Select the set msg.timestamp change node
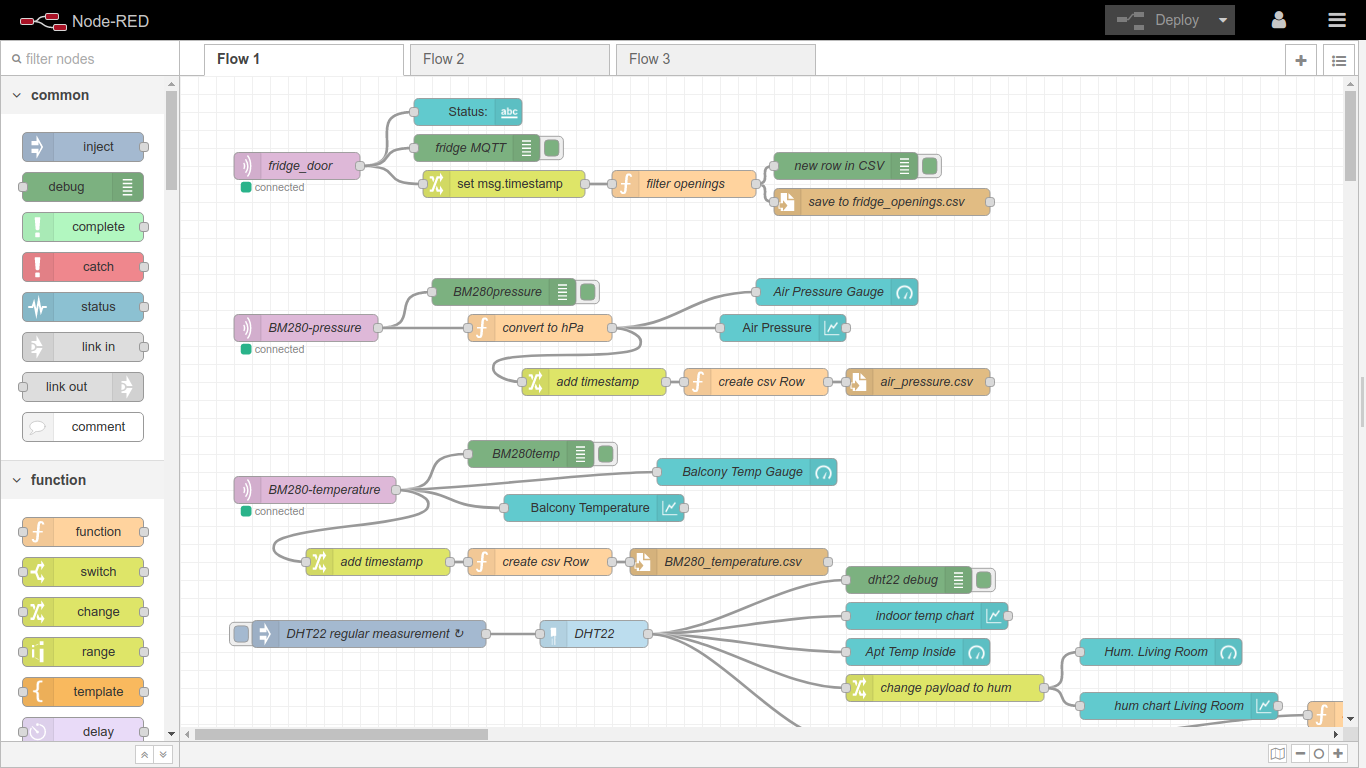The width and height of the screenshot is (1366, 768). point(504,184)
